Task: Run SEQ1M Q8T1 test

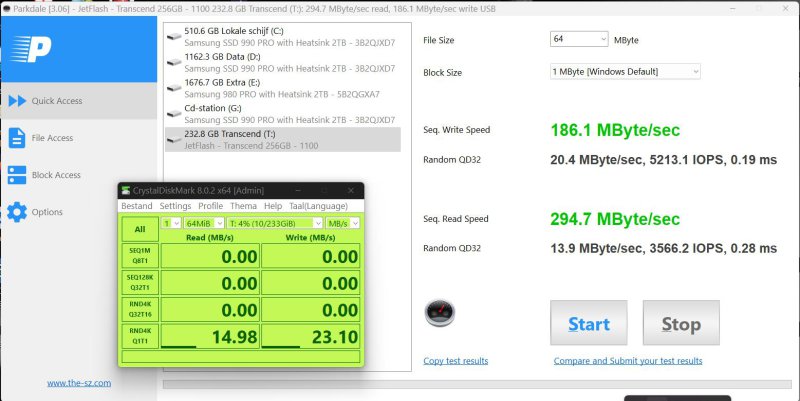Action: click(x=140, y=256)
